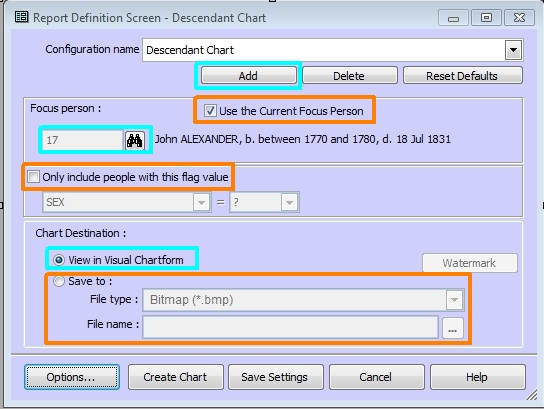Image resolution: width=544 pixels, height=409 pixels.
Task: Select the Save to radio option
Action: (x=59, y=281)
